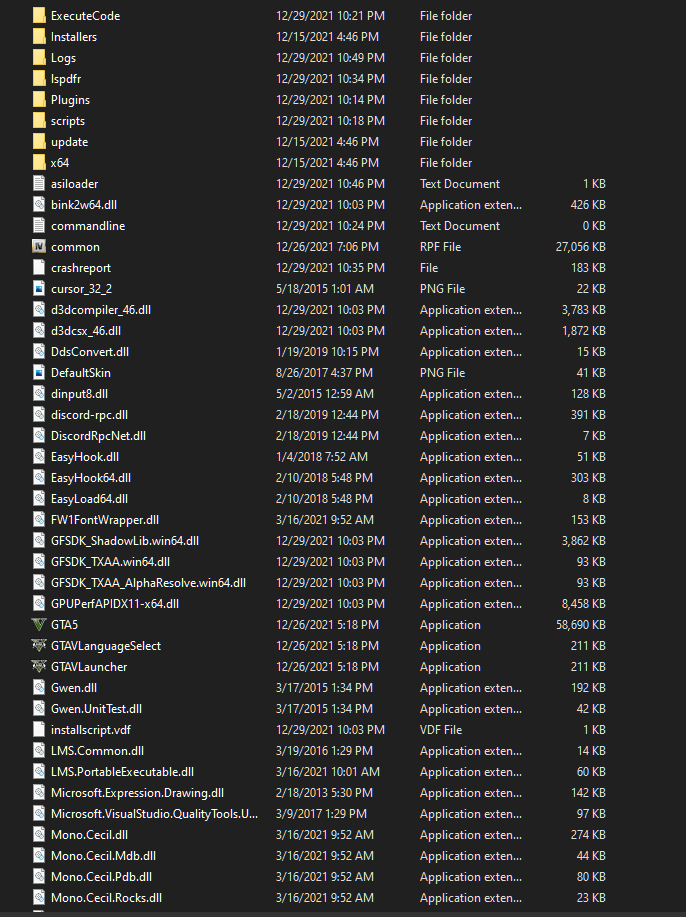This screenshot has width=686, height=917.
Task: Click the Installers folder icon
Action: click(x=39, y=37)
